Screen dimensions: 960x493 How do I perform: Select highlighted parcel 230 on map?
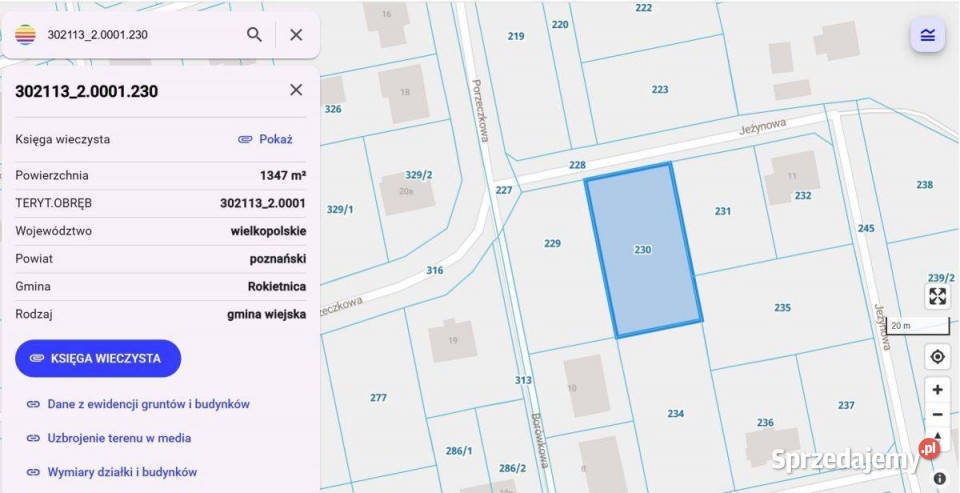[x=643, y=250]
